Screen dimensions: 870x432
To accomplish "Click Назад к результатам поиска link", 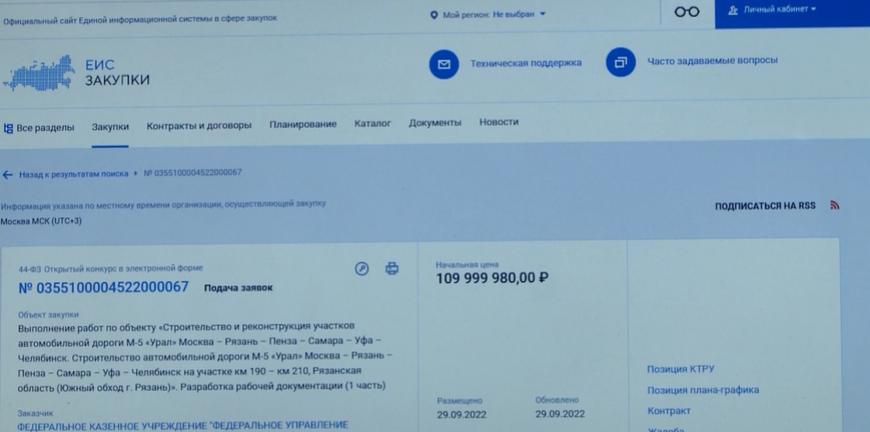I will [73, 174].
